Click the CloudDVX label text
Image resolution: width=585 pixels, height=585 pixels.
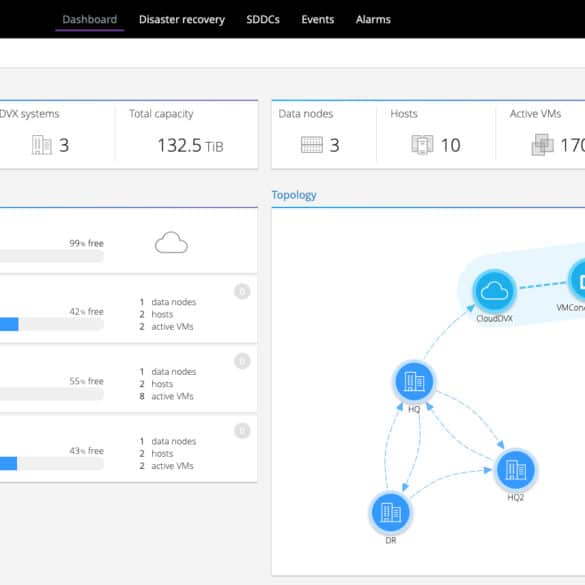click(x=494, y=318)
